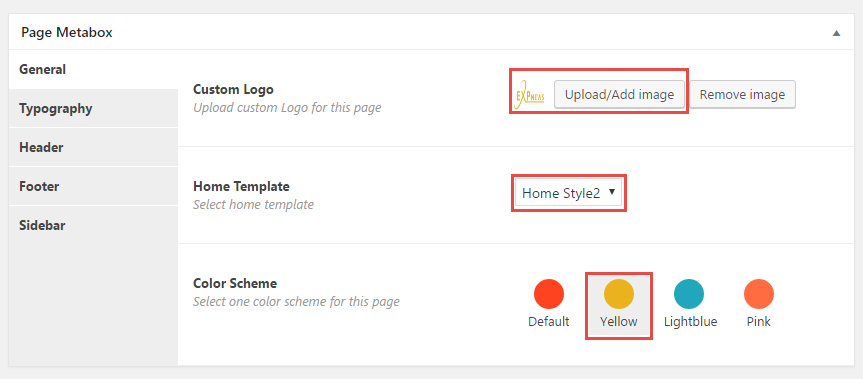
Task: Select the teal Lightblue color circle
Action: coord(689,294)
